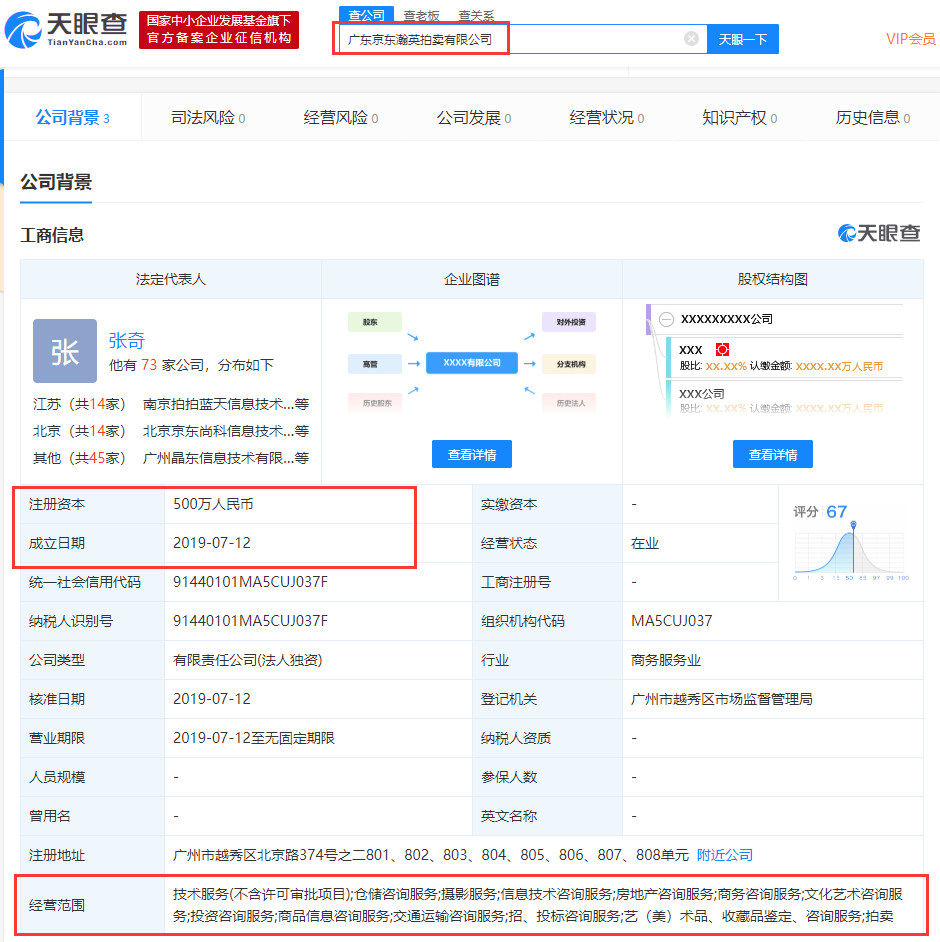Image resolution: width=940 pixels, height=942 pixels.
Task: Open the 附近公司 link
Action: tap(724, 855)
